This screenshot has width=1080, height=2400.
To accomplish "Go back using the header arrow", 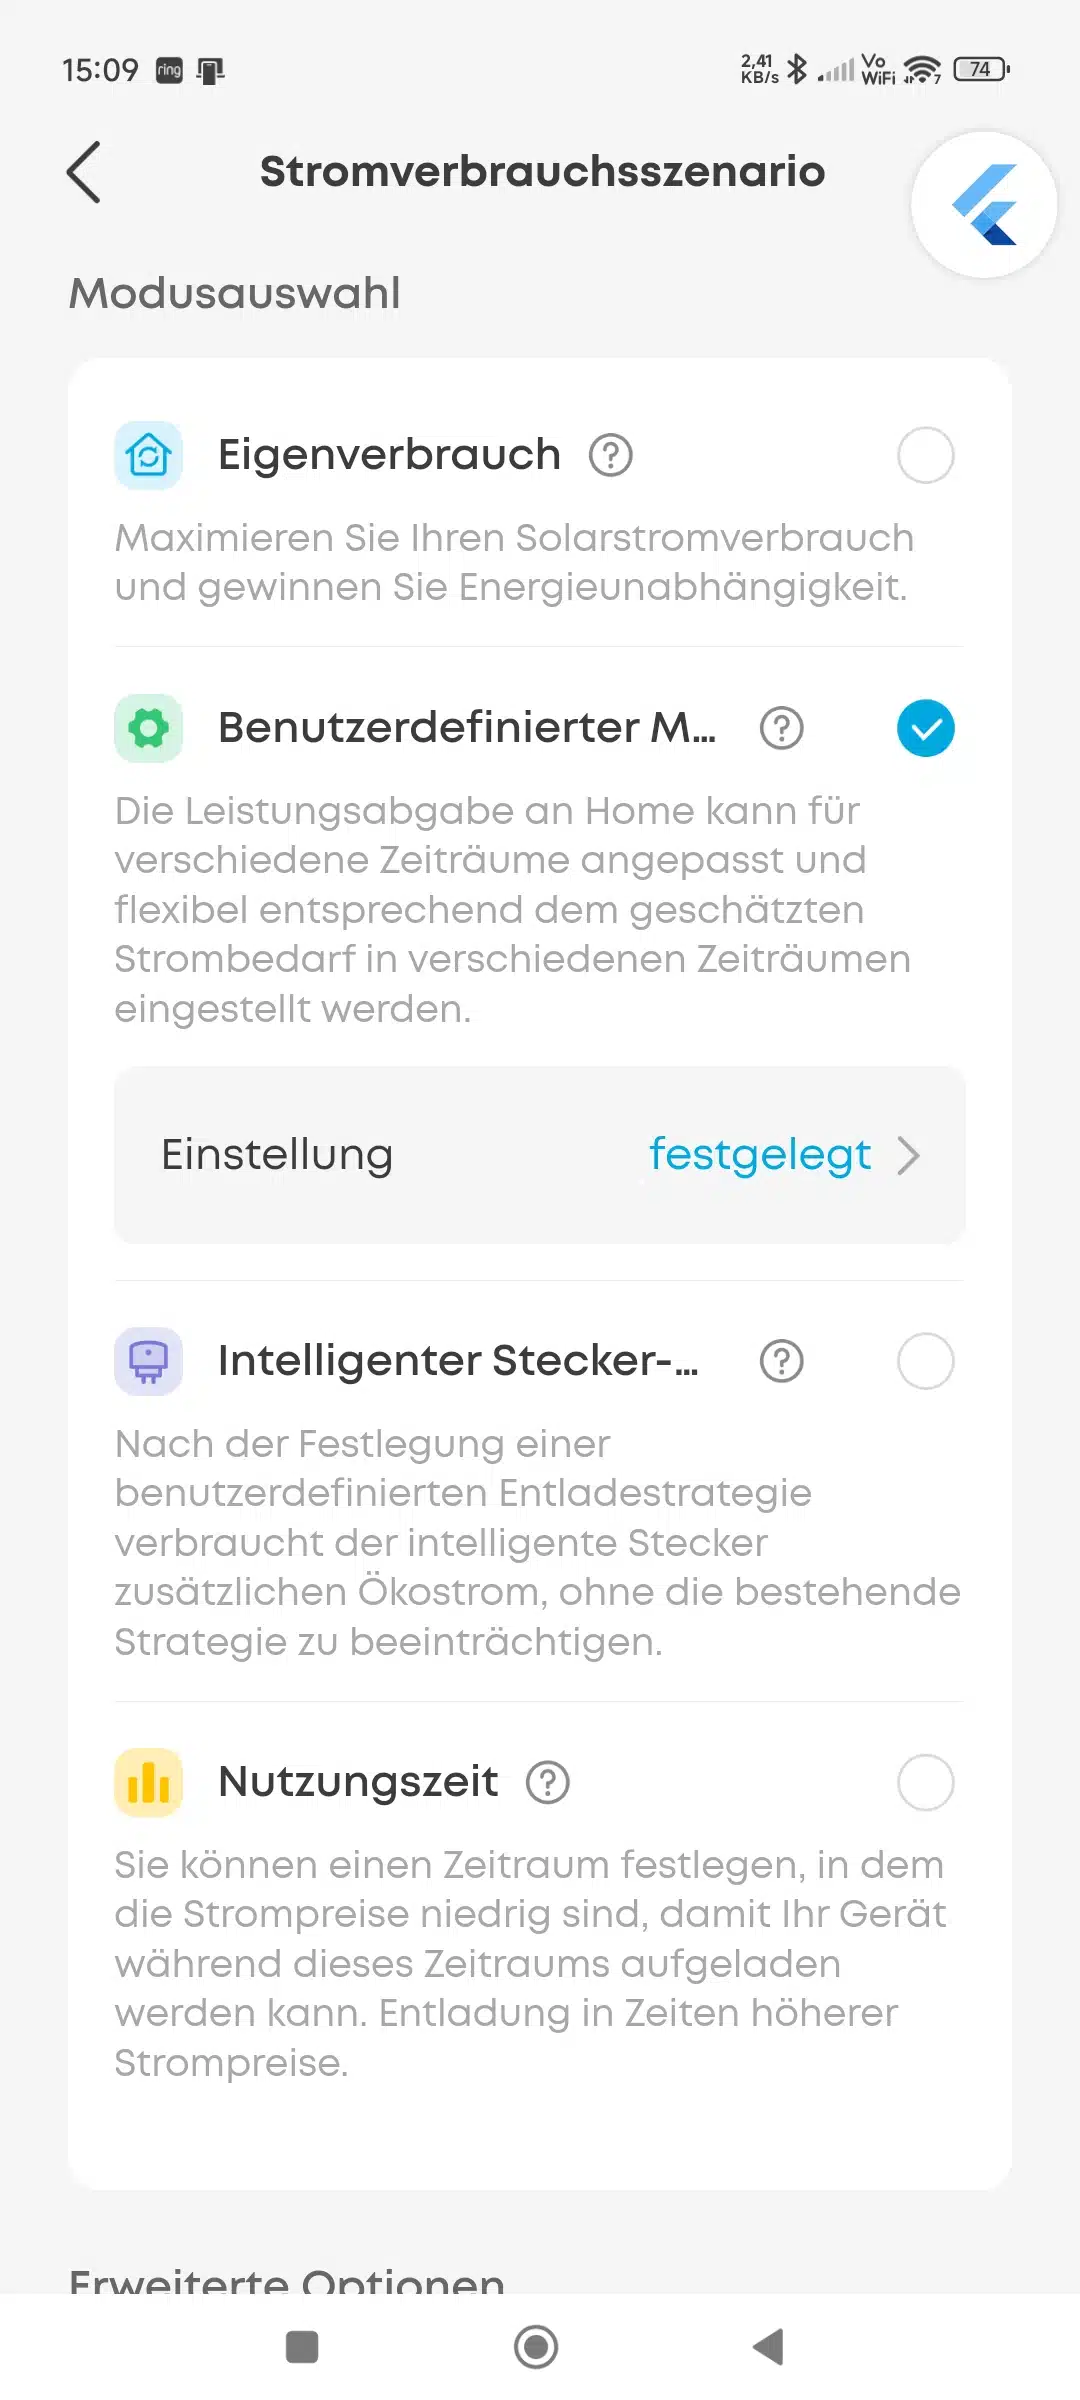I will (x=84, y=172).
